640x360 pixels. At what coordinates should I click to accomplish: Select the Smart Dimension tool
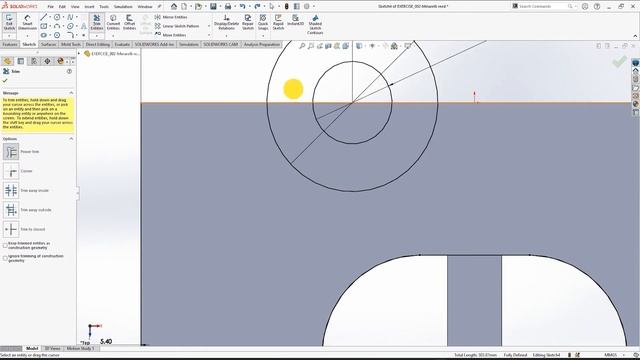point(27,22)
